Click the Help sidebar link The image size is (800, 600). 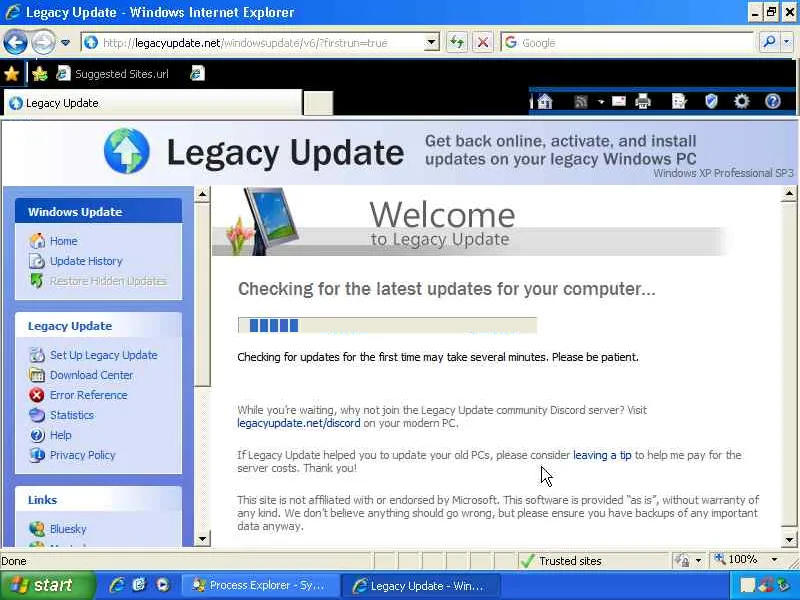click(x=61, y=435)
